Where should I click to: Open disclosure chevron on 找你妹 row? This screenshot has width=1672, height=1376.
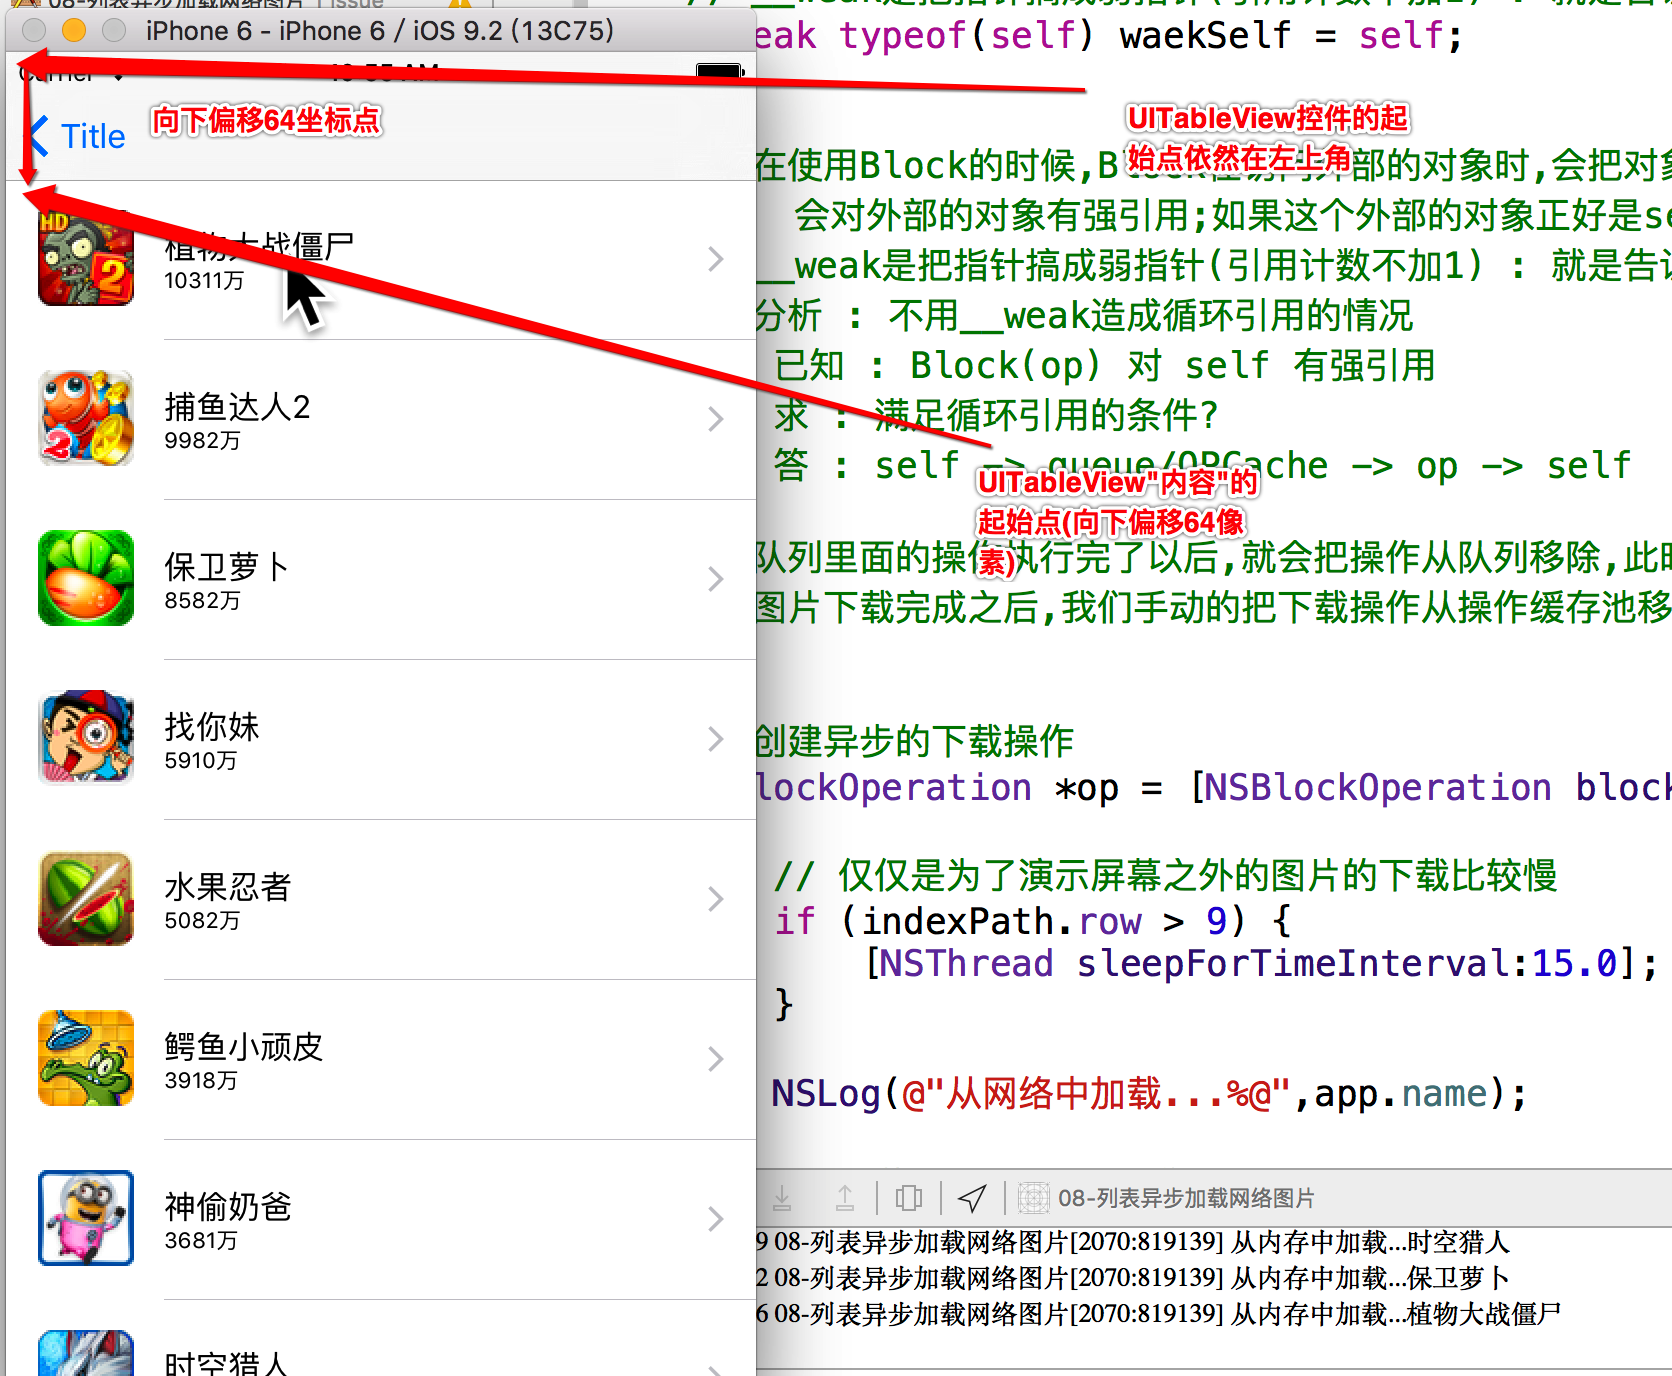coord(716,739)
